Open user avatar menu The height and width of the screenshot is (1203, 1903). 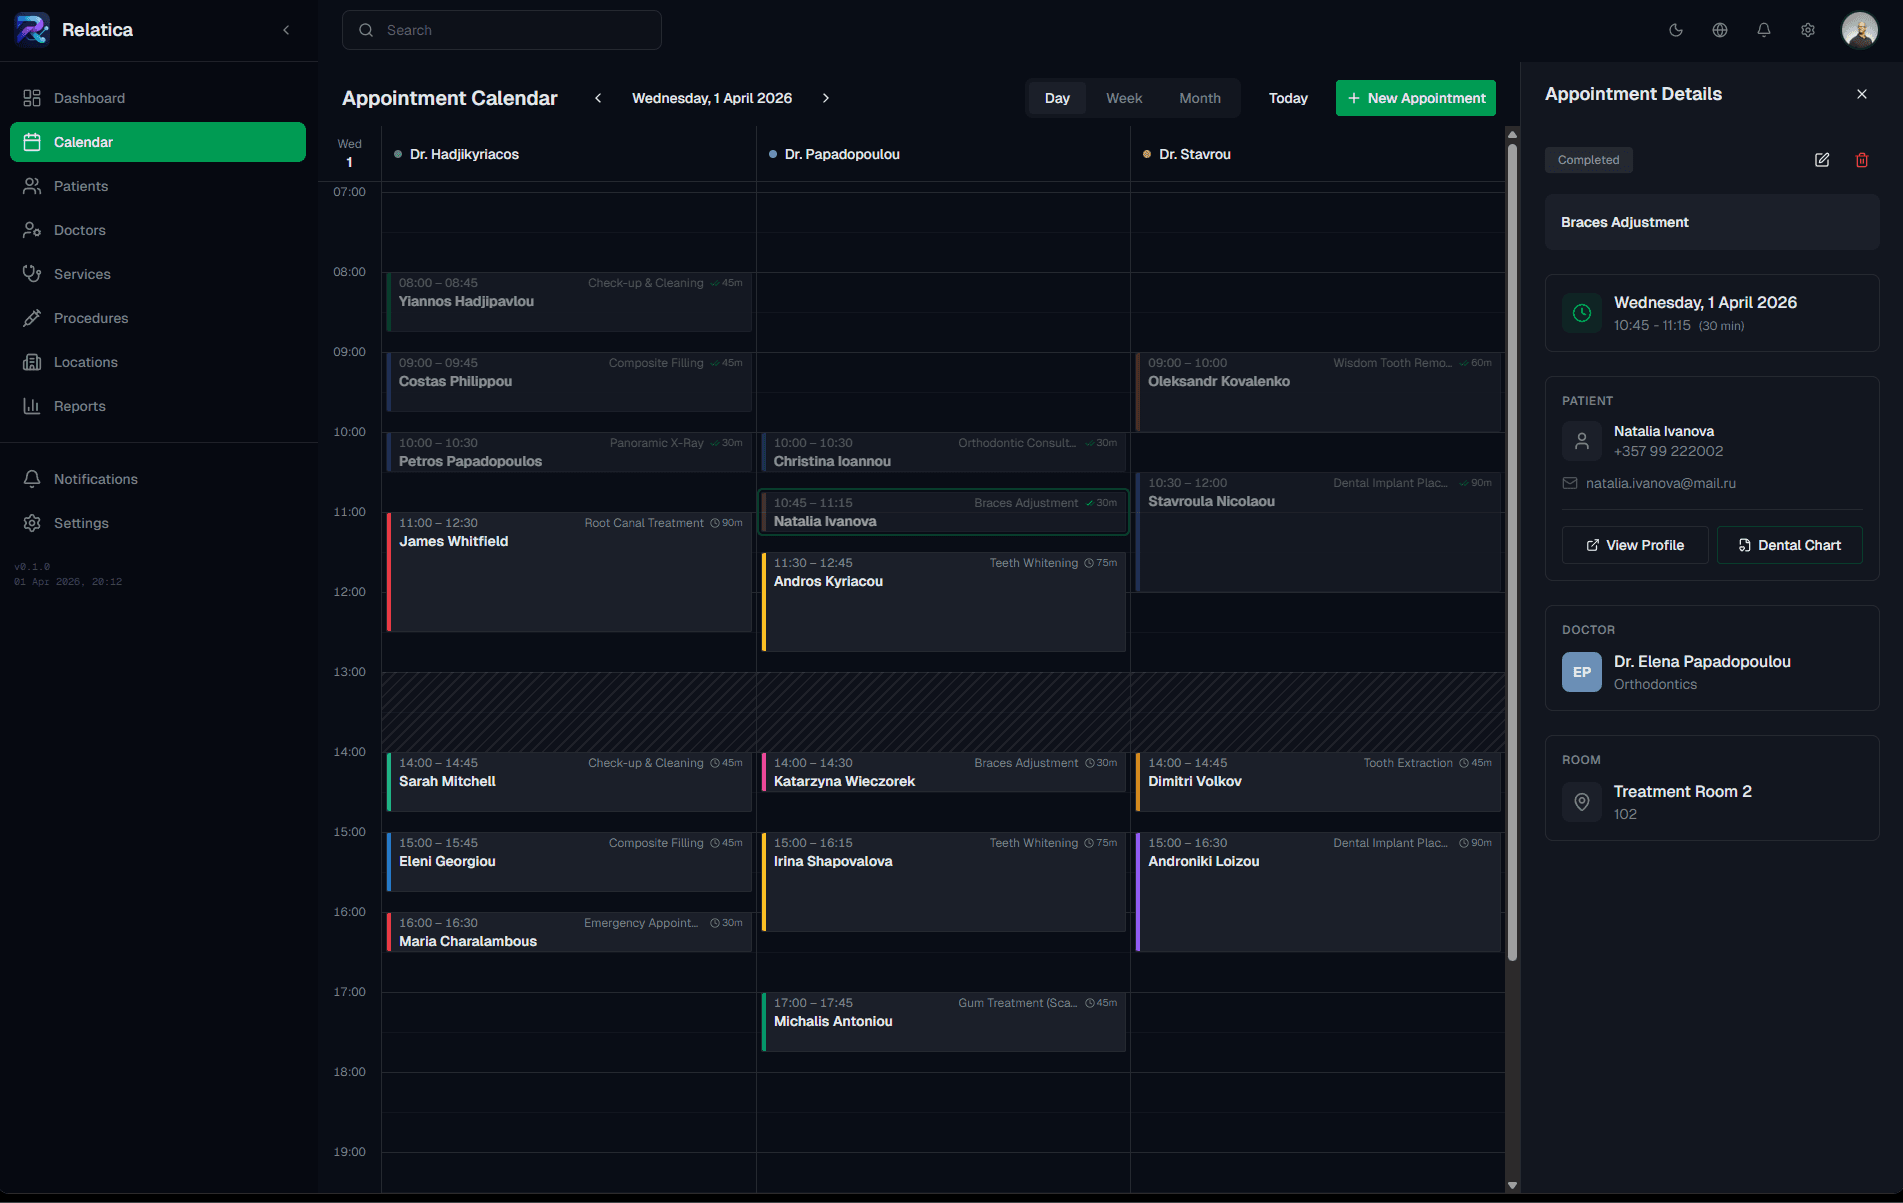click(1860, 30)
